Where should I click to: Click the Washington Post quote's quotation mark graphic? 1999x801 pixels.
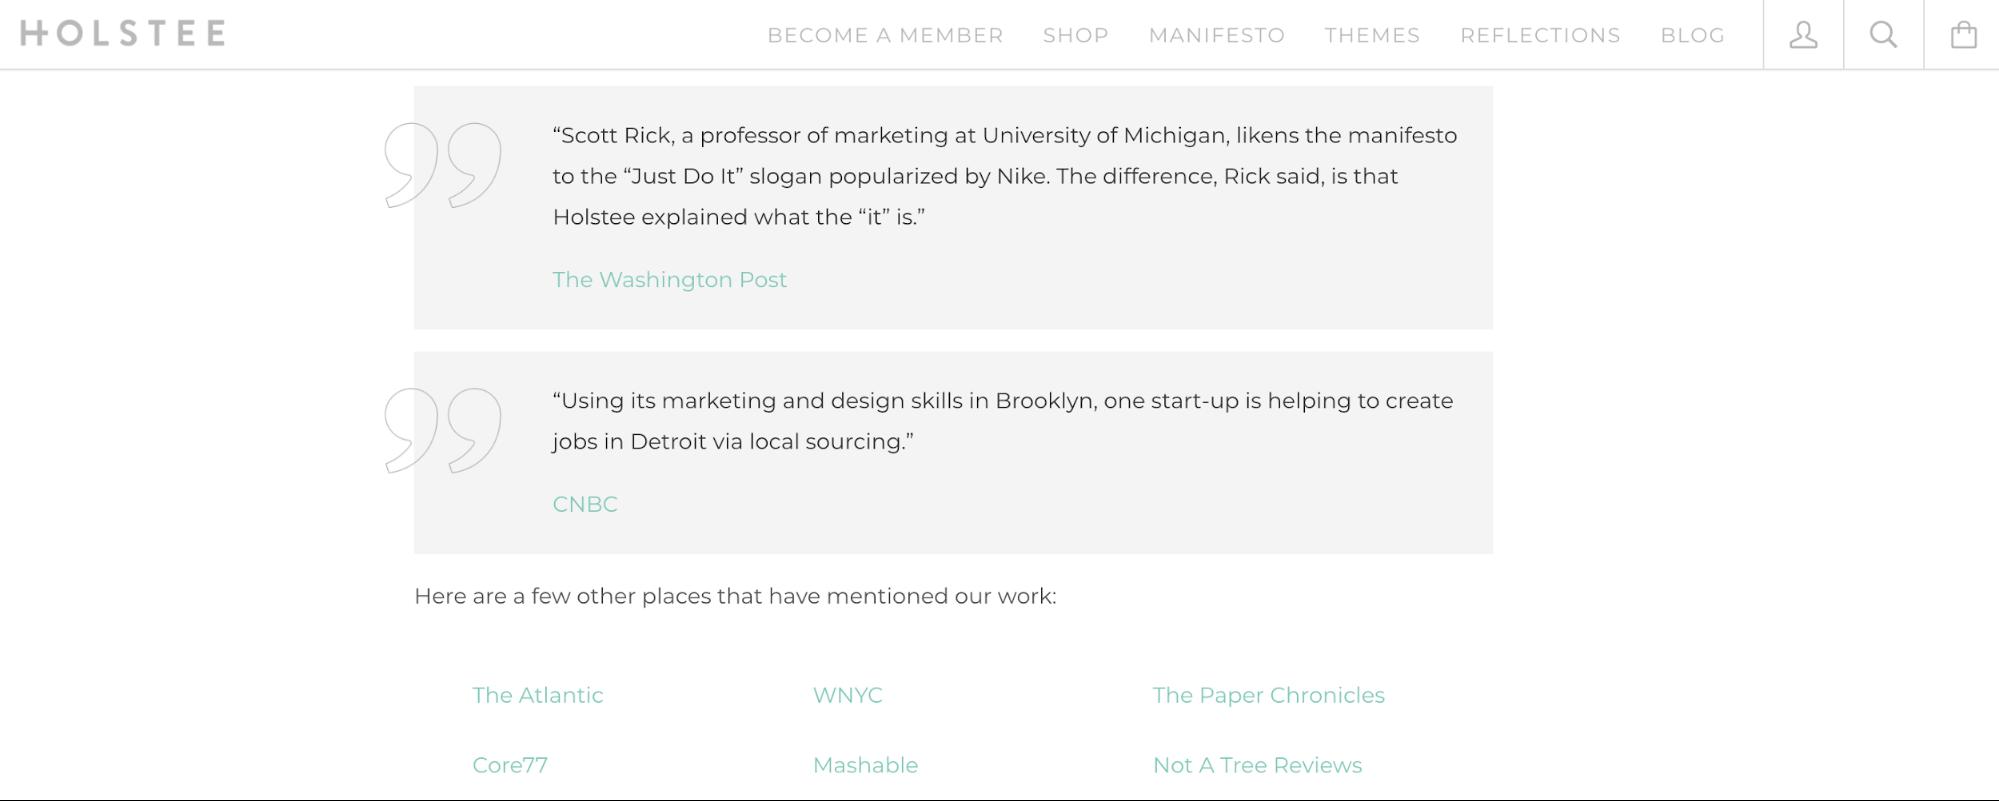click(443, 165)
